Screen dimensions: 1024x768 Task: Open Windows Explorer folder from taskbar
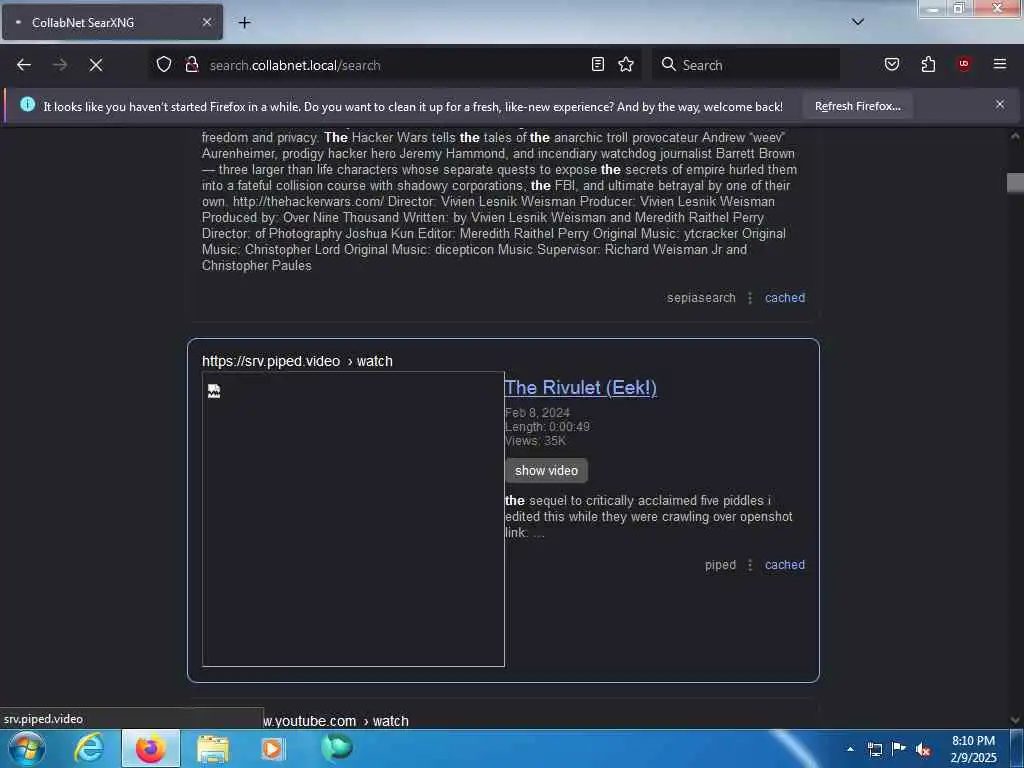tap(213, 748)
